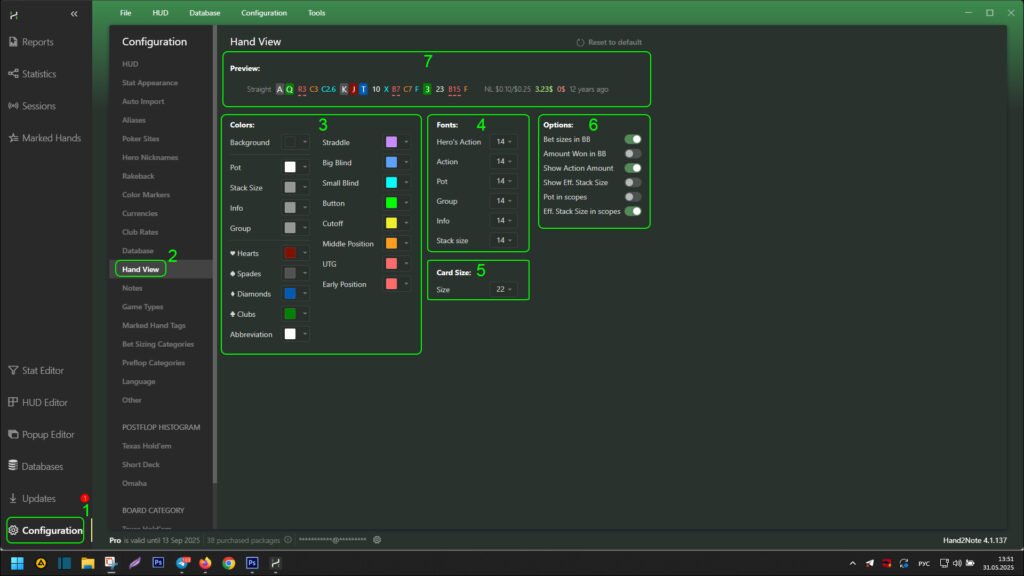Launch the Stat Editor
The width and height of the screenshot is (1024, 576).
point(42,370)
